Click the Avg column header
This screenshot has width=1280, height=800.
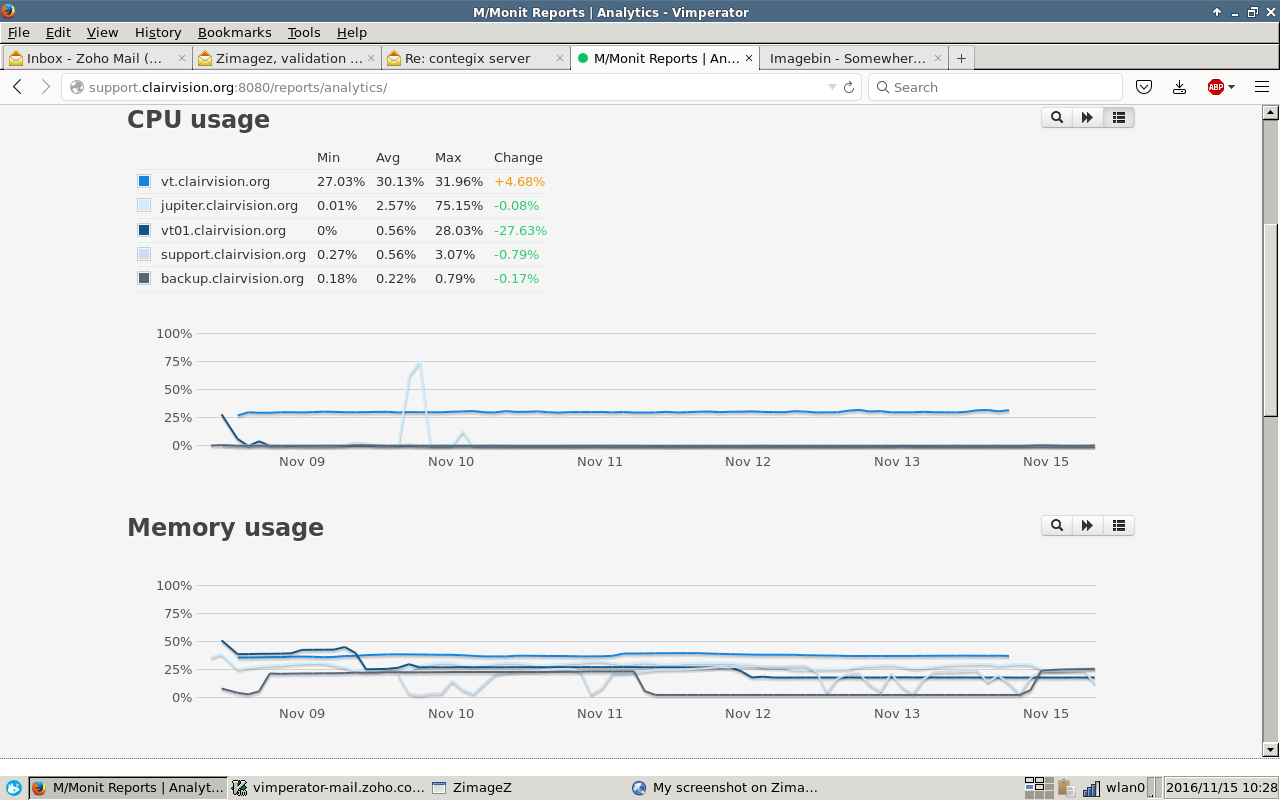388,157
